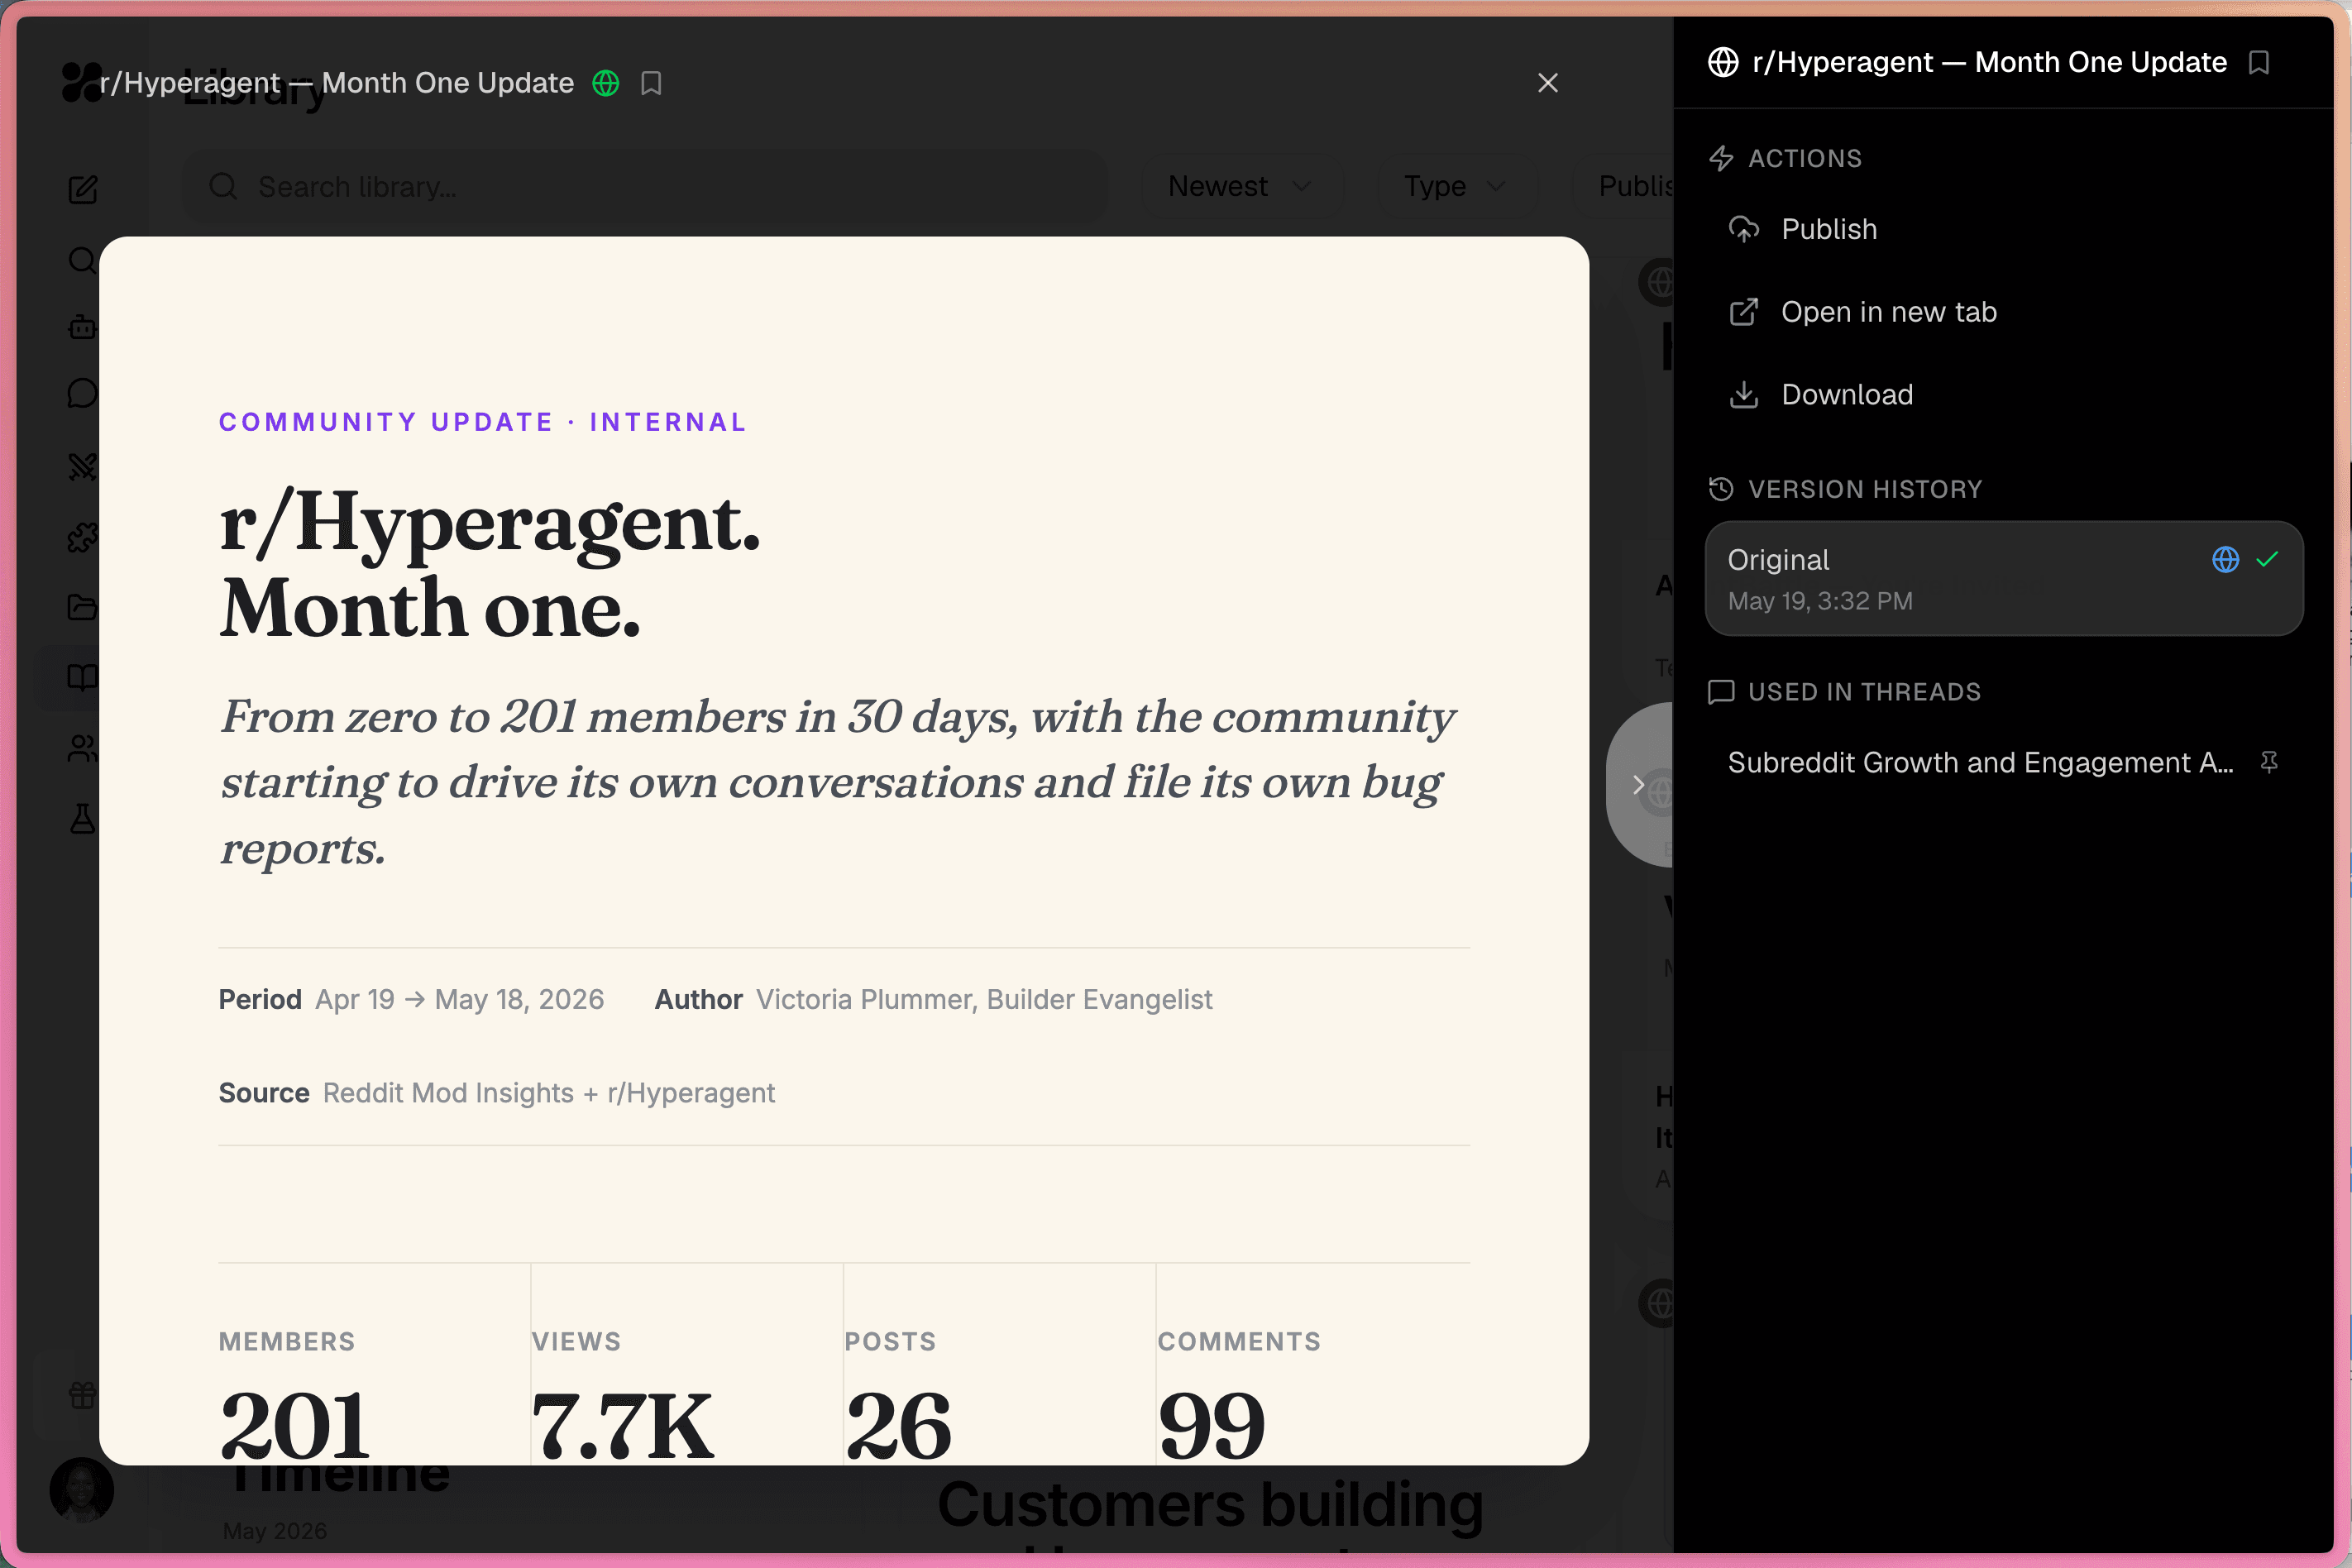
Task: Click the side panel title "r/Hyperagent — Month One Update"
Action: 1990,62
